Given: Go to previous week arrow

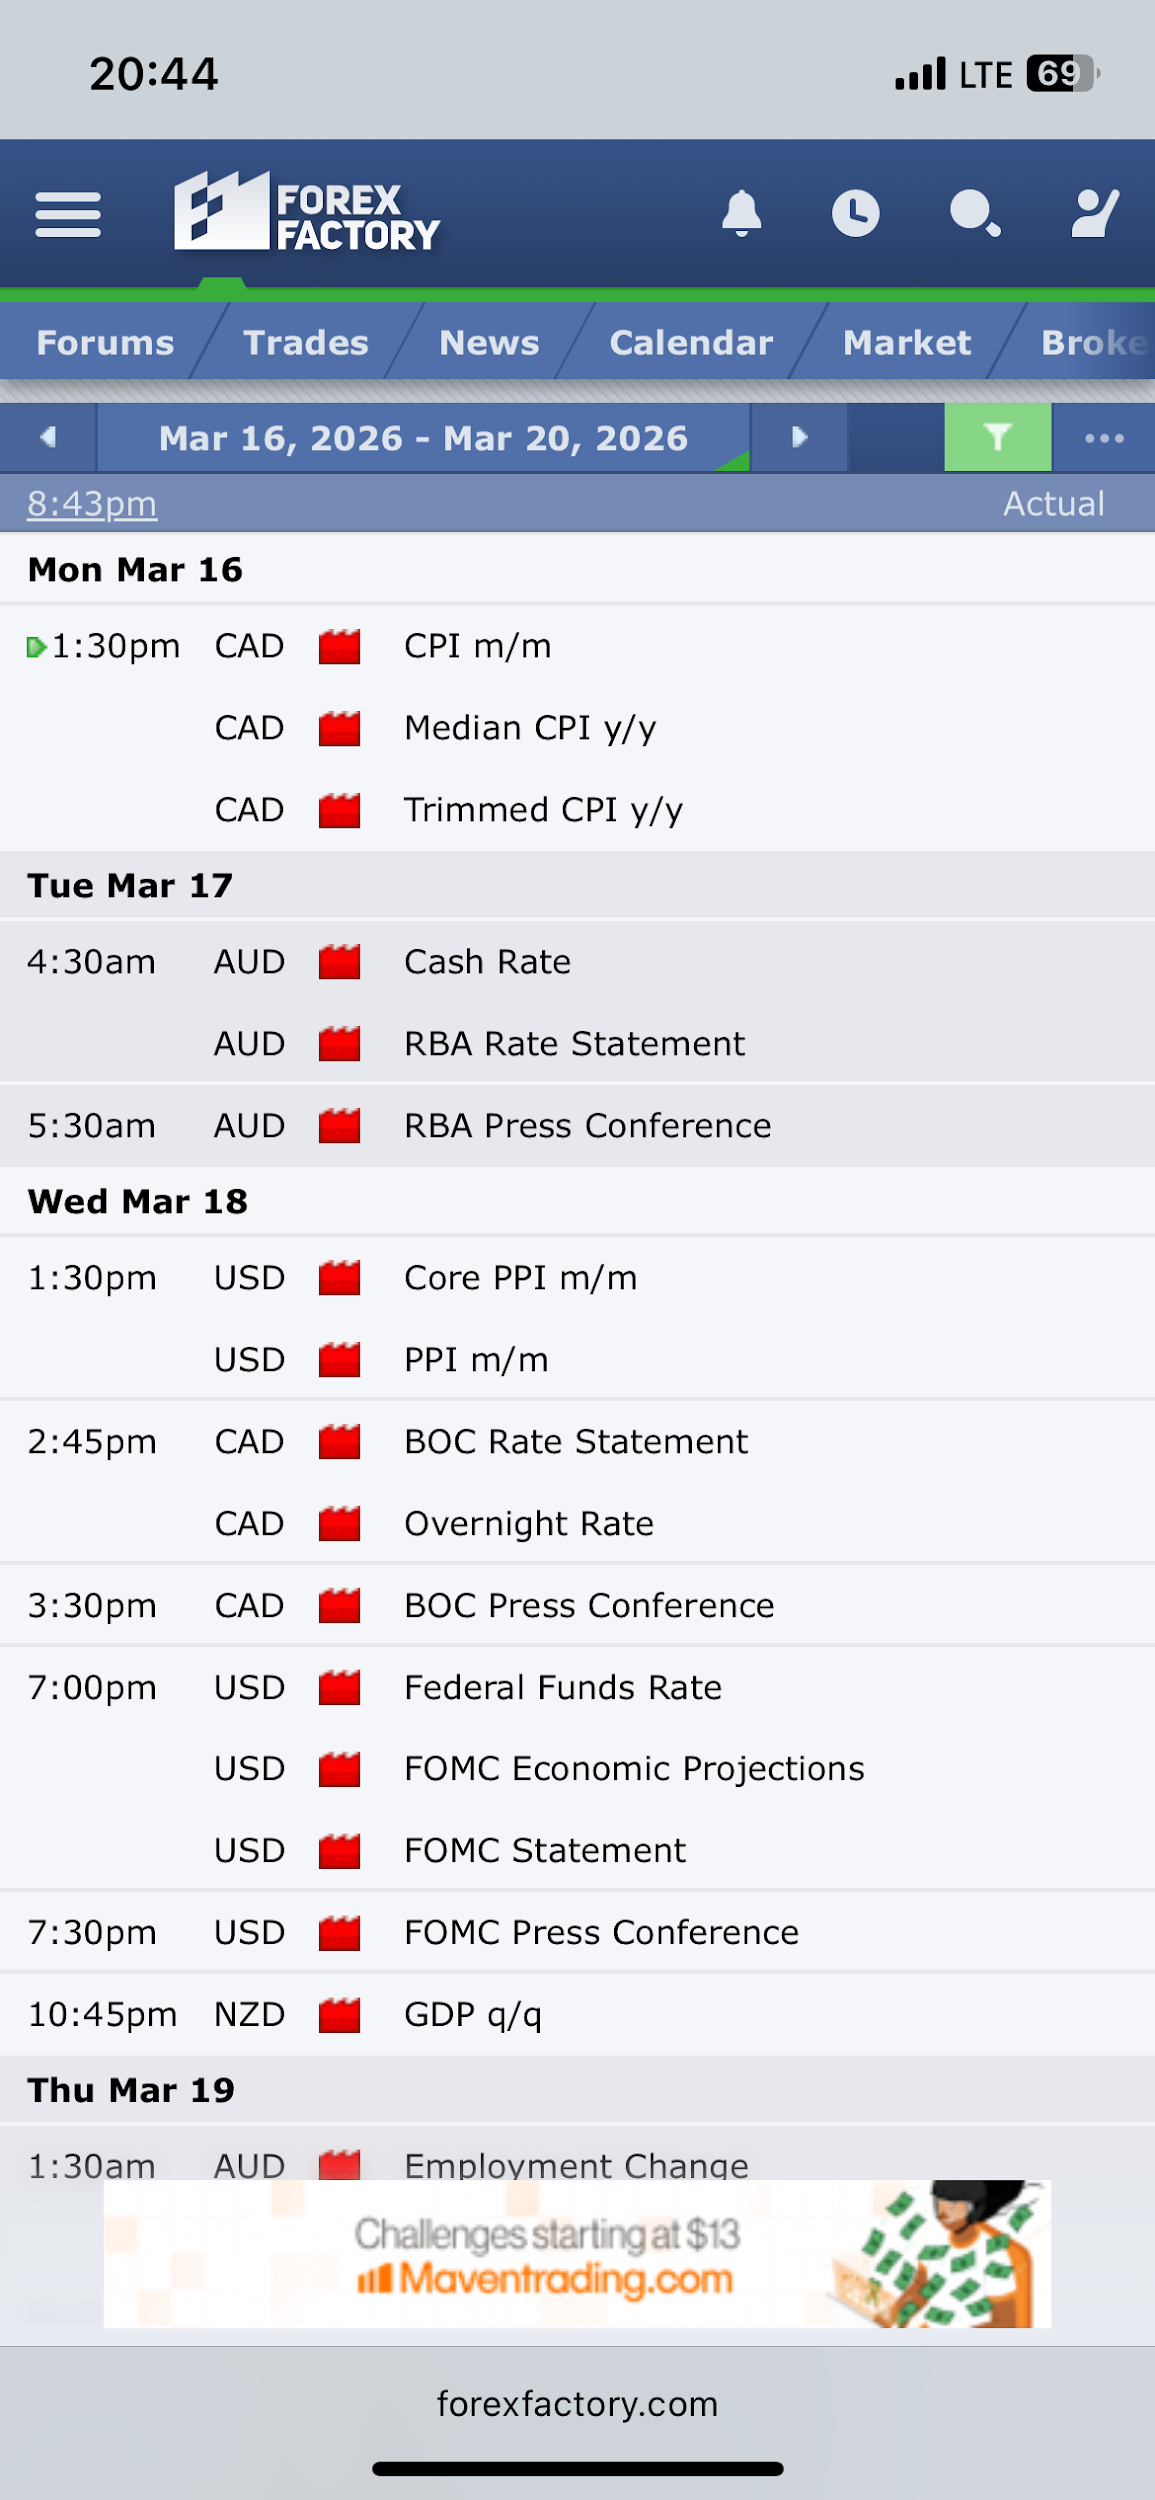Looking at the screenshot, I should click(x=48, y=437).
